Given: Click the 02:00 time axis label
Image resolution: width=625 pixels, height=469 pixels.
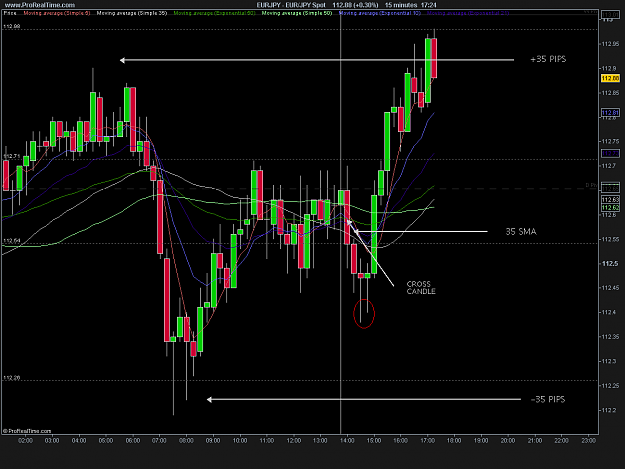Looking at the screenshot, I should pos(25,440).
